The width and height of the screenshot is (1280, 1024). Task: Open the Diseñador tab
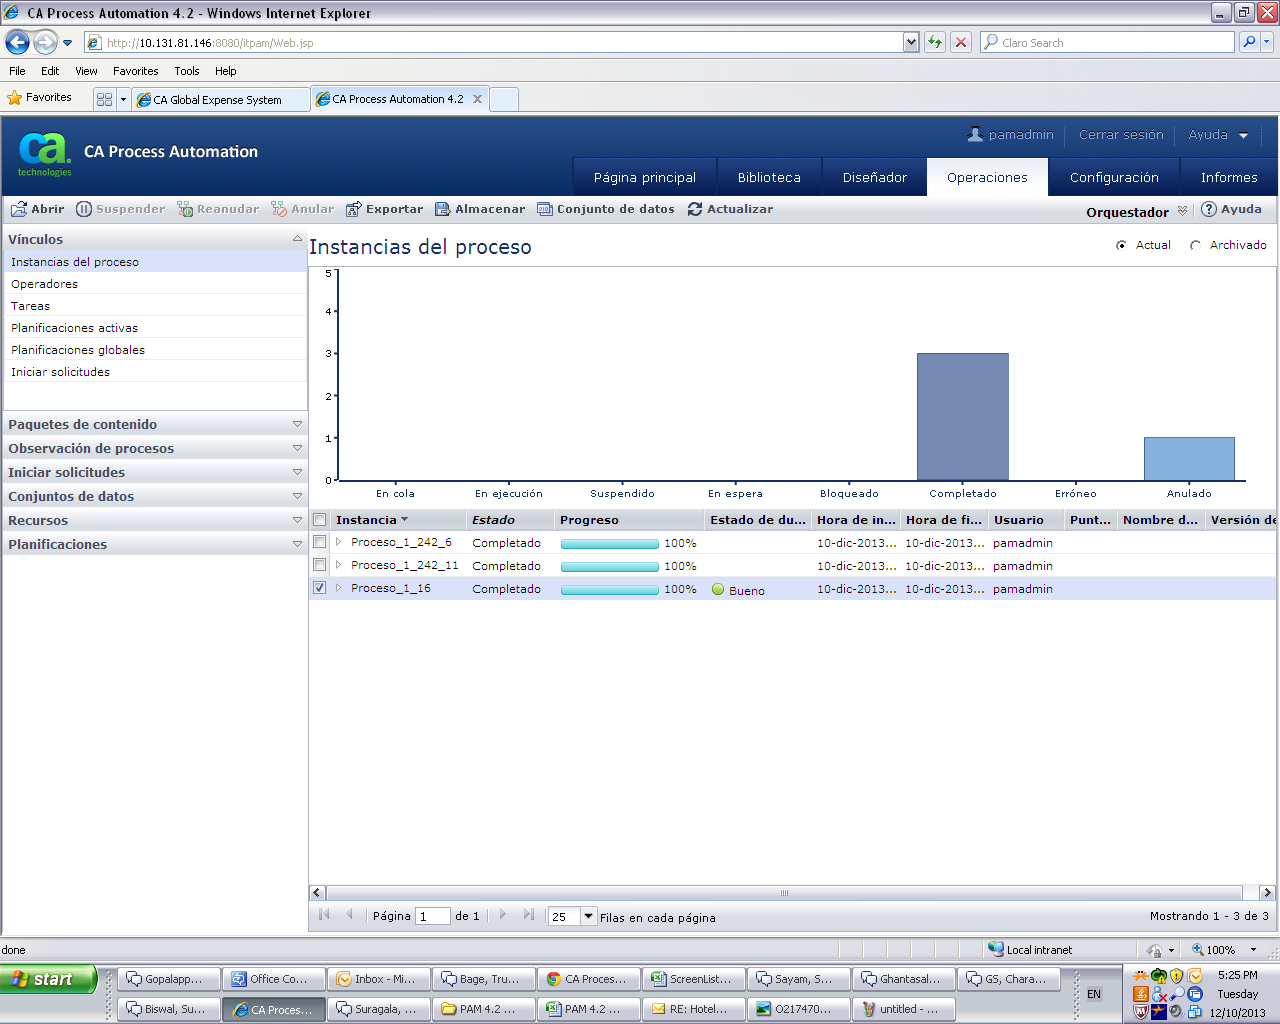tap(874, 177)
